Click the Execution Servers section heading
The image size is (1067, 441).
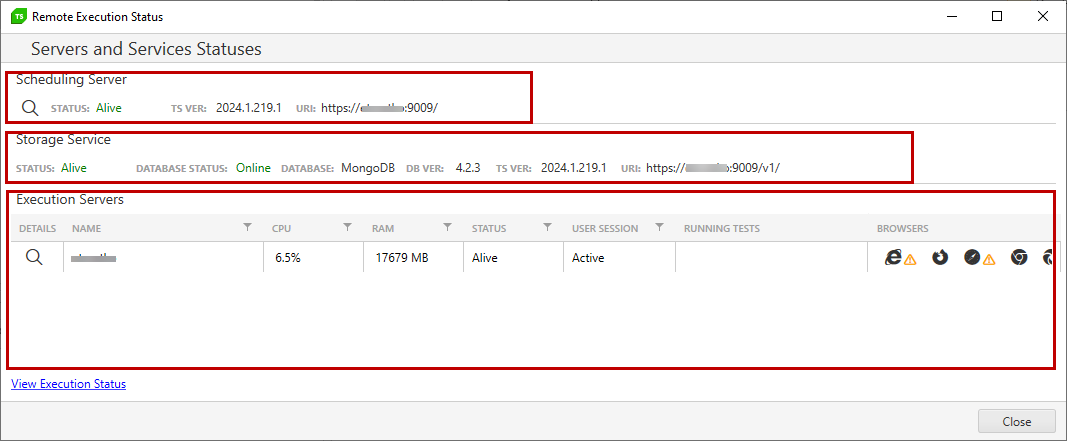tap(69, 199)
